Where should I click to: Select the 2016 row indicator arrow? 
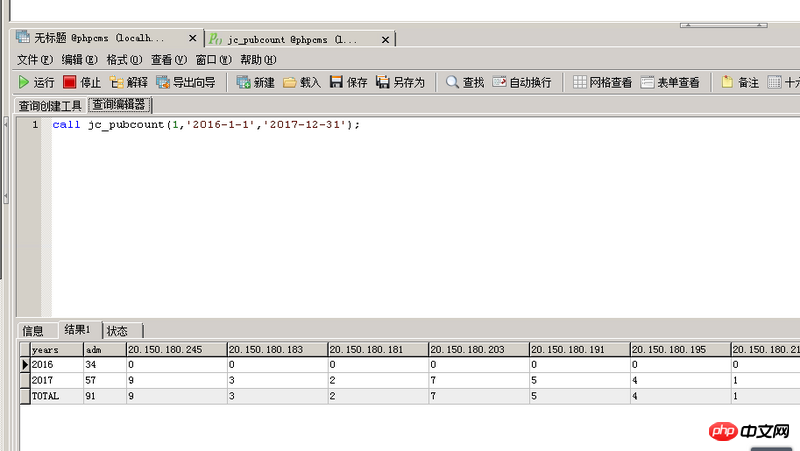click(x=25, y=364)
